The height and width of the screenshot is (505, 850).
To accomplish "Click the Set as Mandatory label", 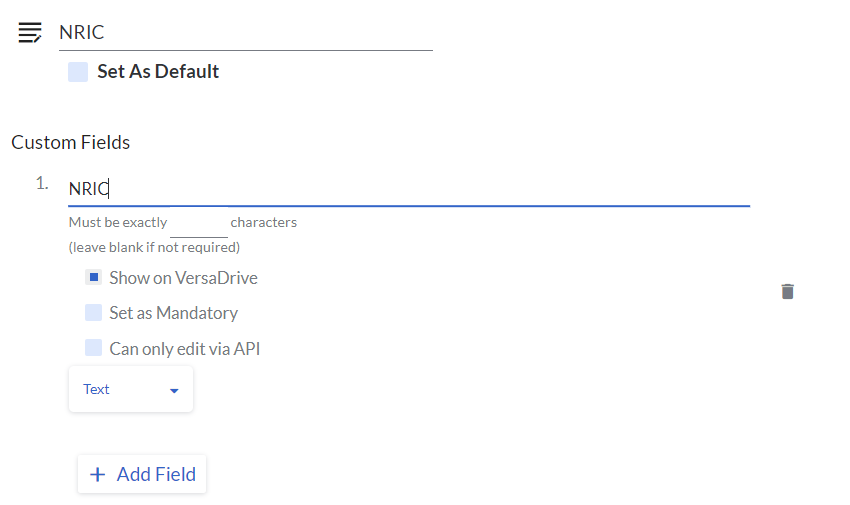I will click(x=173, y=313).
